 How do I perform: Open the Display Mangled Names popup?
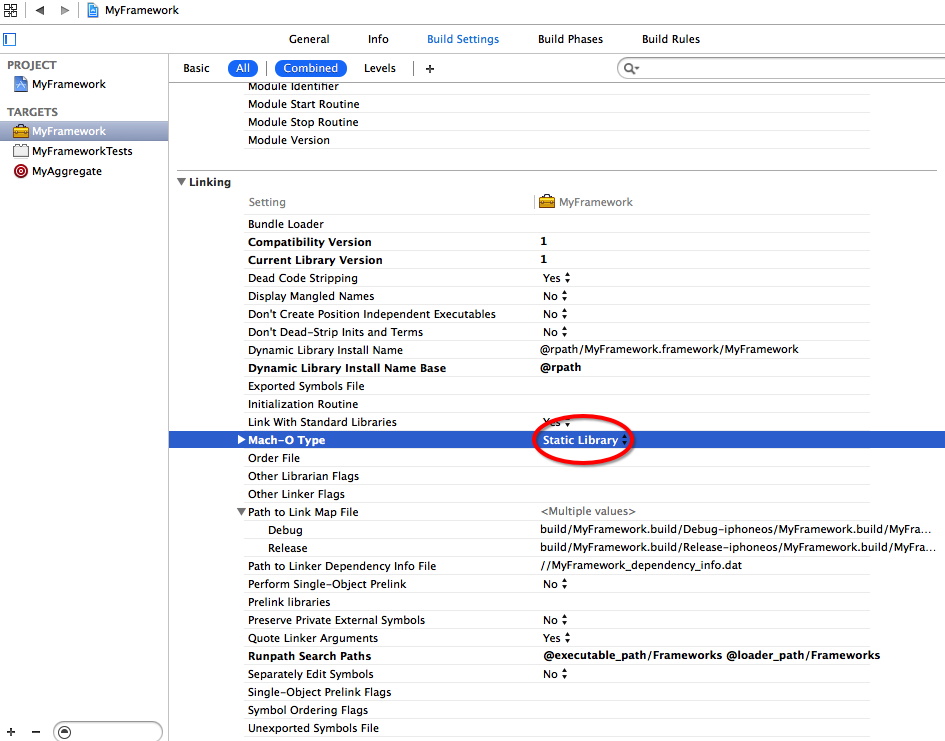click(x=555, y=296)
